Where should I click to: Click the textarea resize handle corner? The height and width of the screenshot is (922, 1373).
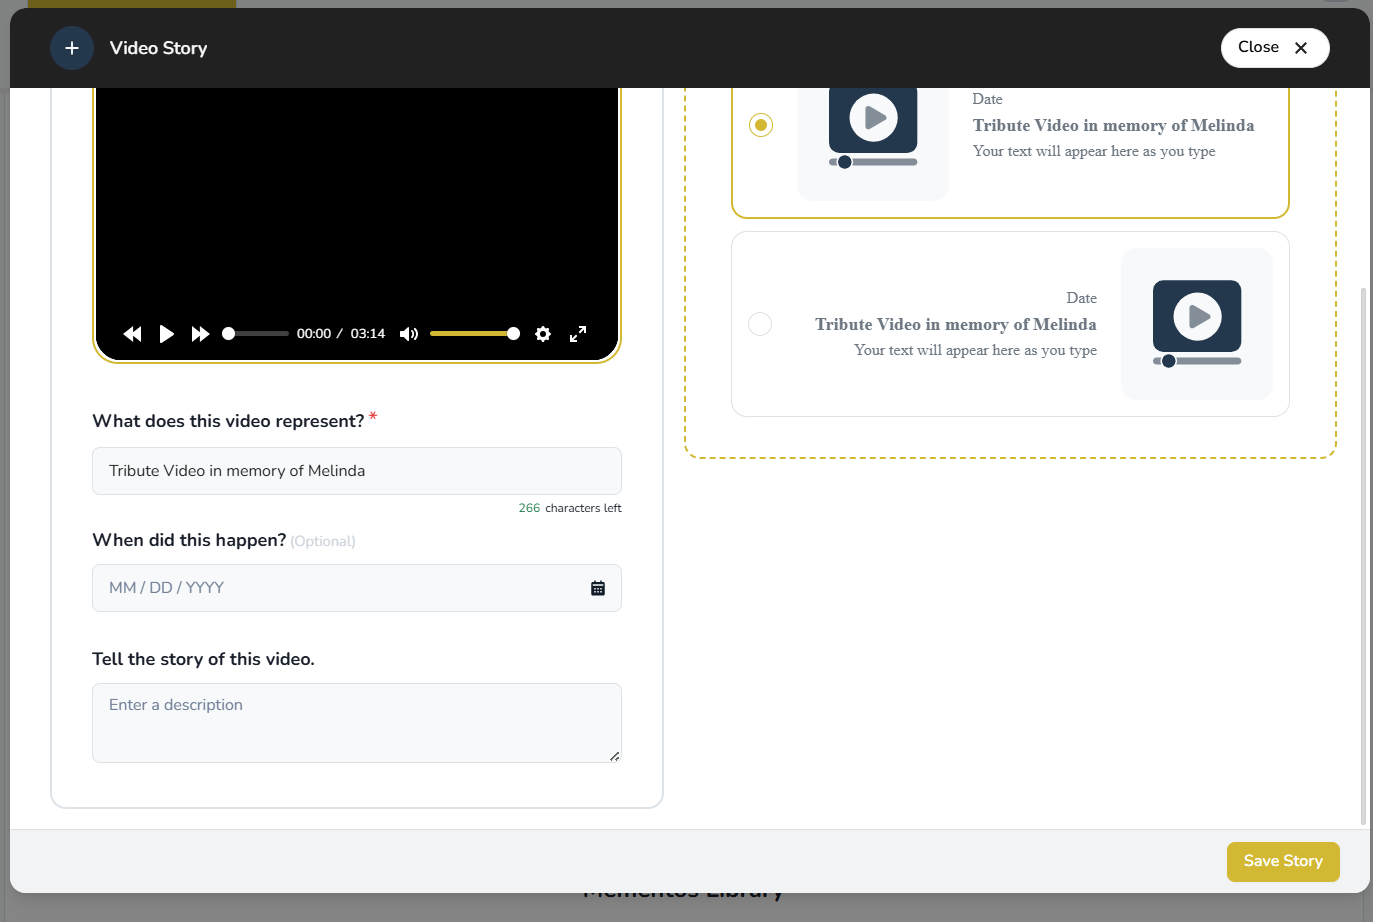(614, 756)
